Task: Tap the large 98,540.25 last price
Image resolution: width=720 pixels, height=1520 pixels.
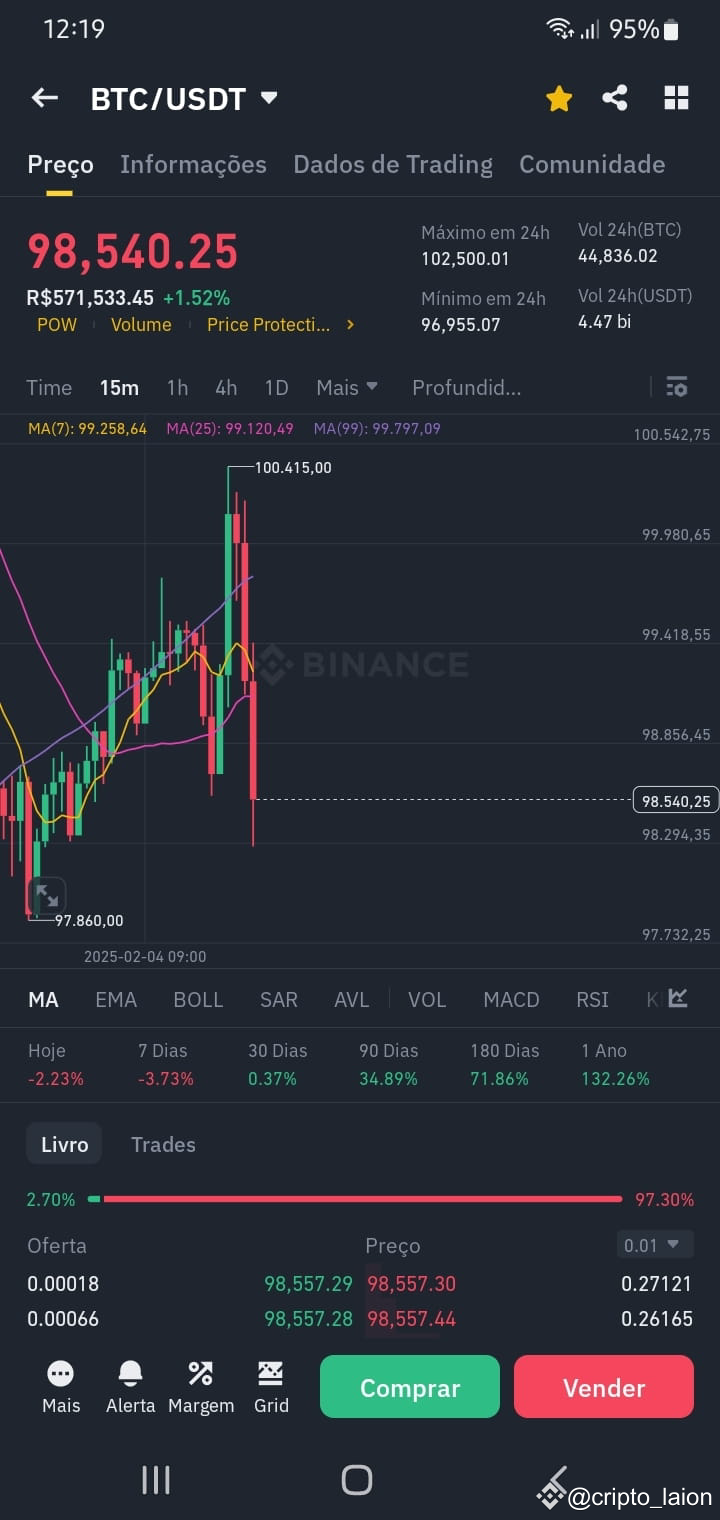Action: (132, 251)
